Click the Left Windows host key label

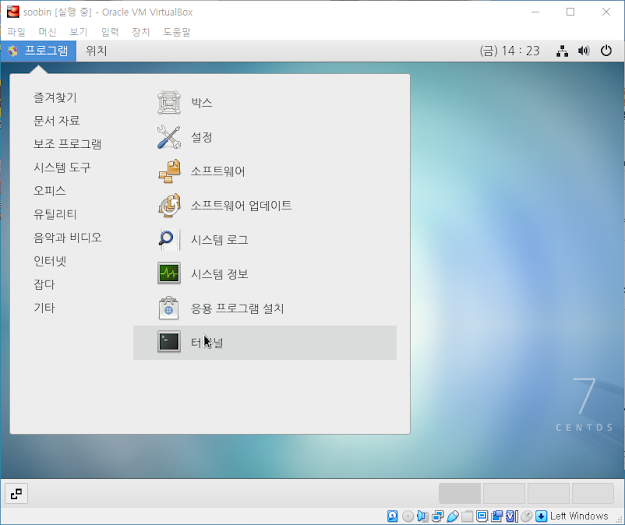579,516
